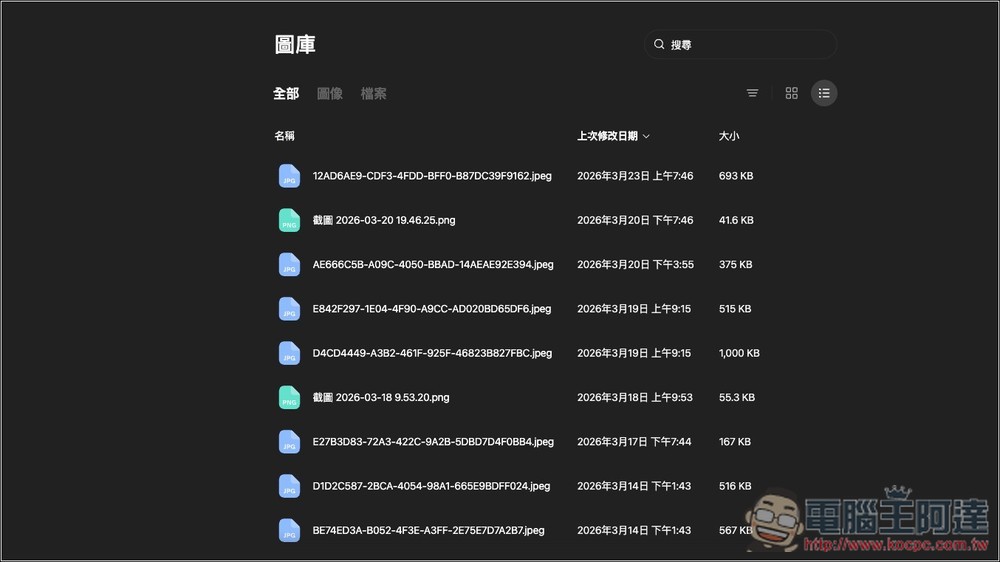This screenshot has width=1000, height=562.
Task: Click JPG icon for 12AD6AE9 file
Action: [x=289, y=175]
